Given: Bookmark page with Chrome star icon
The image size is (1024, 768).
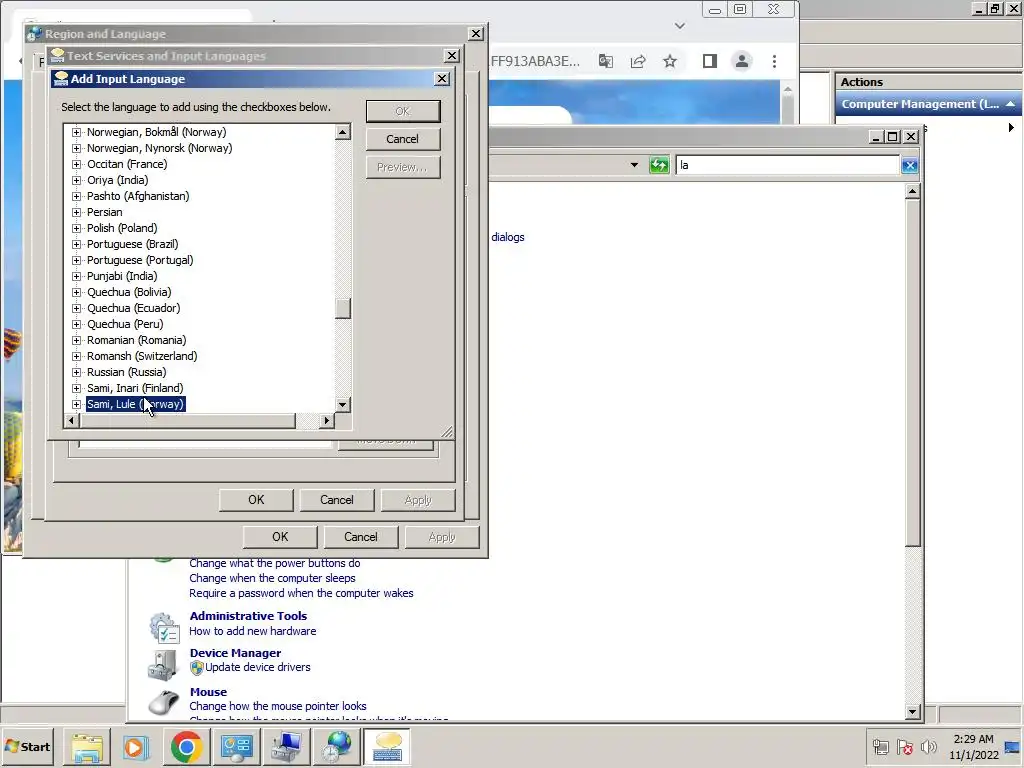Looking at the screenshot, I should click(x=670, y=61).
